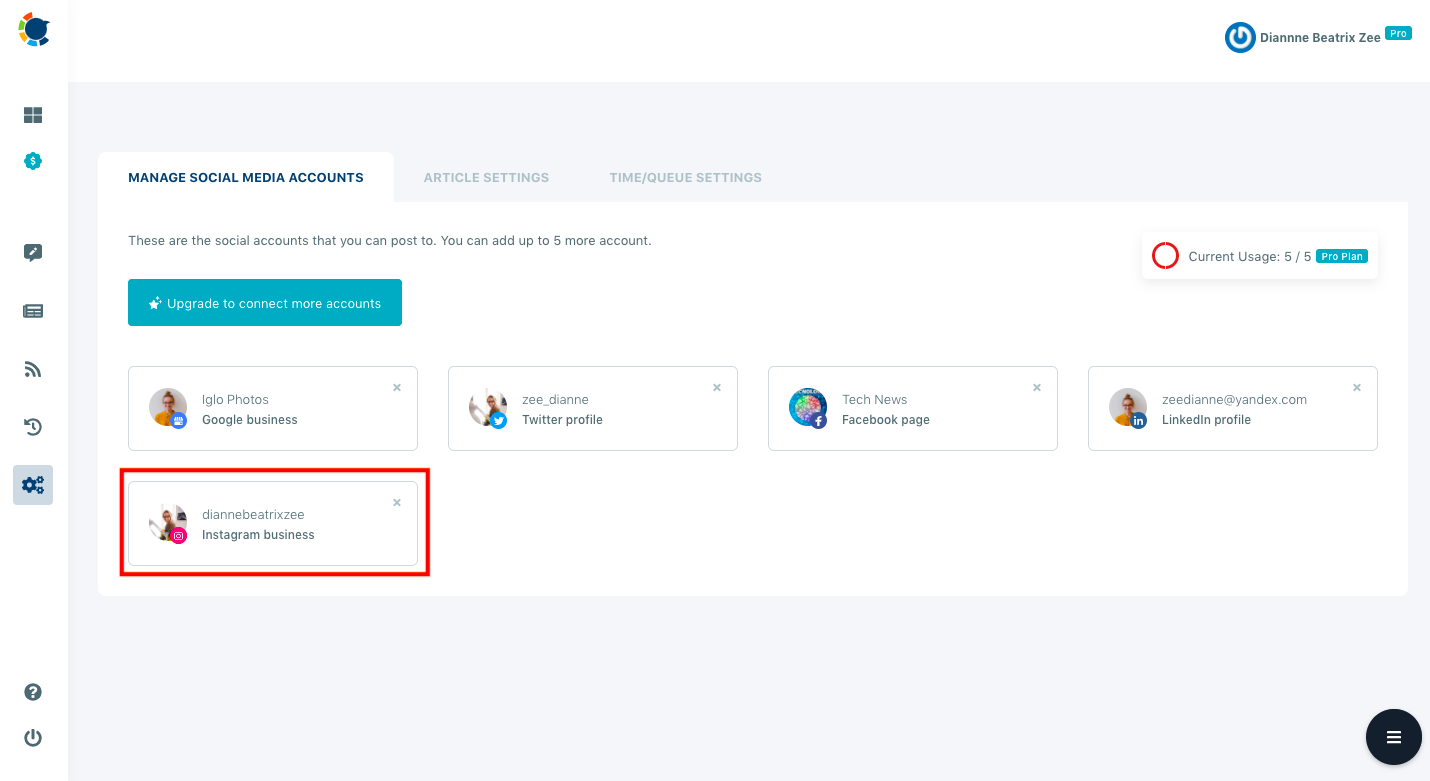Screen dimensions: 1430x781
Task: Log out using the power icon
Action: (x=33, y=737)
